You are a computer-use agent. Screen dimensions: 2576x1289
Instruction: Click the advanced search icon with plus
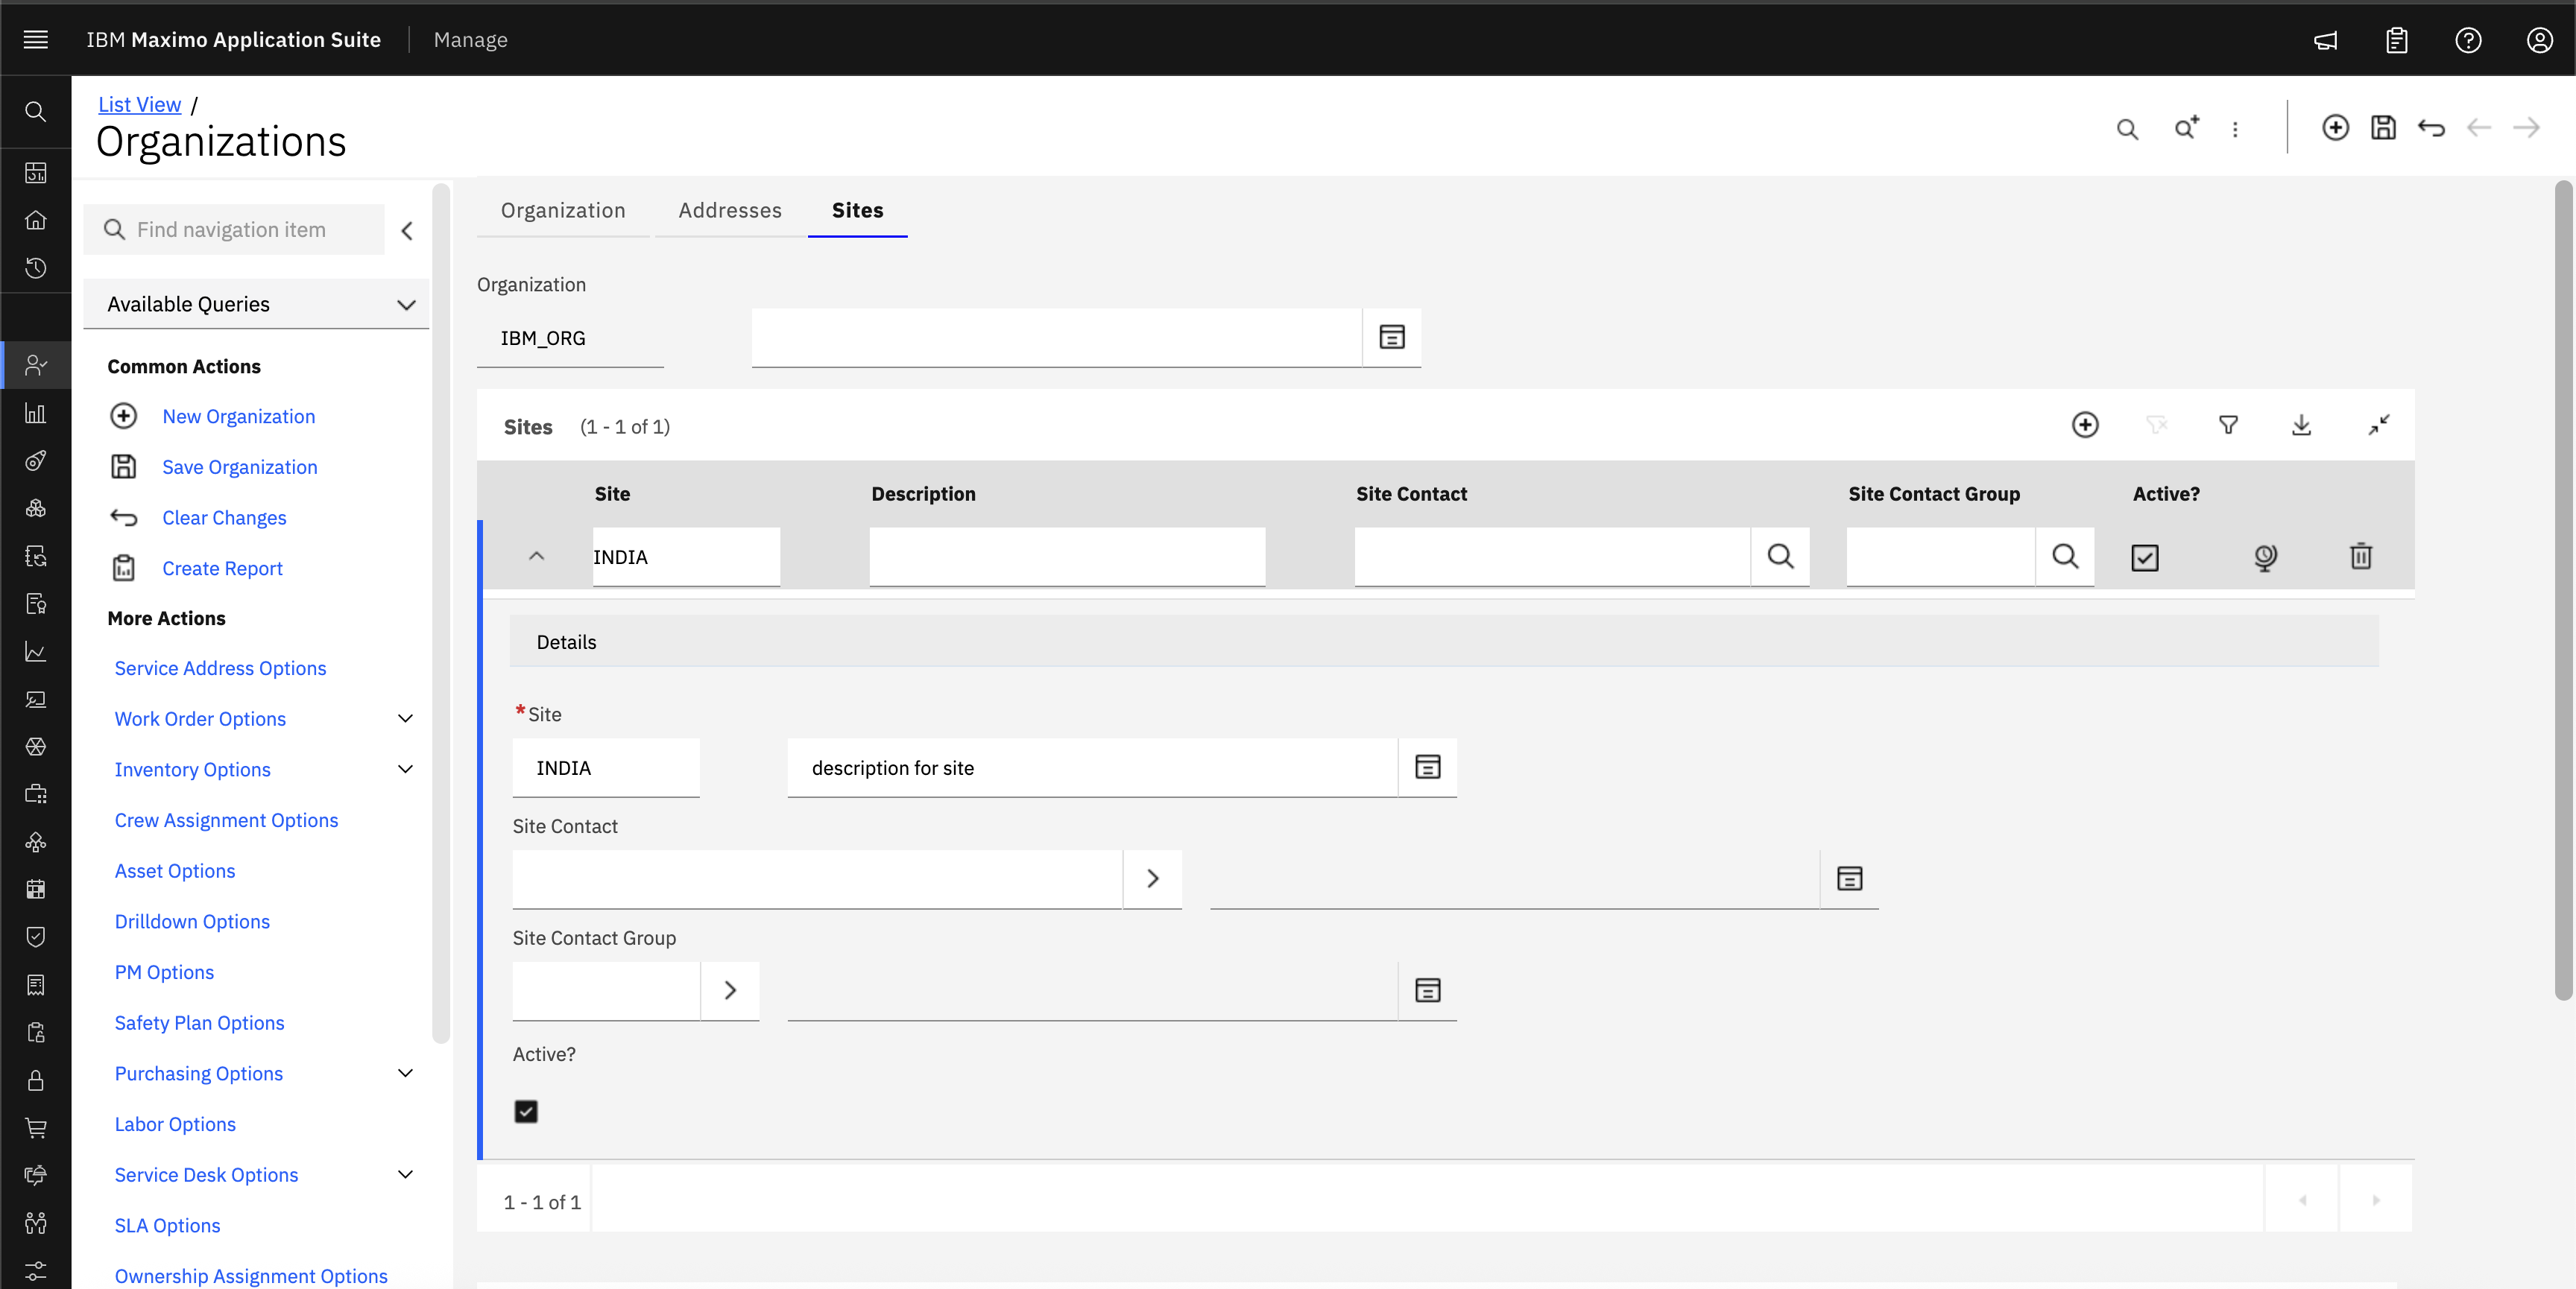2186,128
